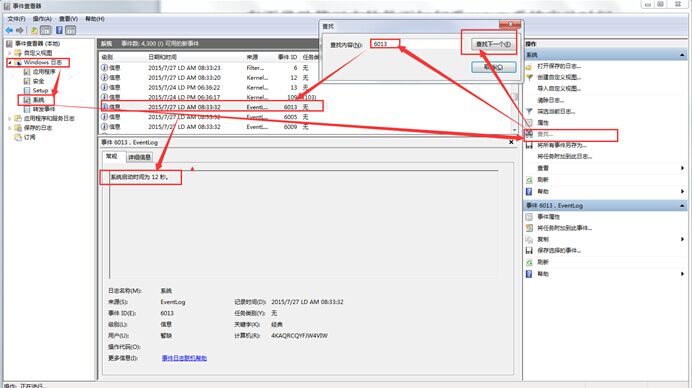This screenshot has width=692, height=388.
Task: Open the 转发事件 log
Action: click(44, 109)
